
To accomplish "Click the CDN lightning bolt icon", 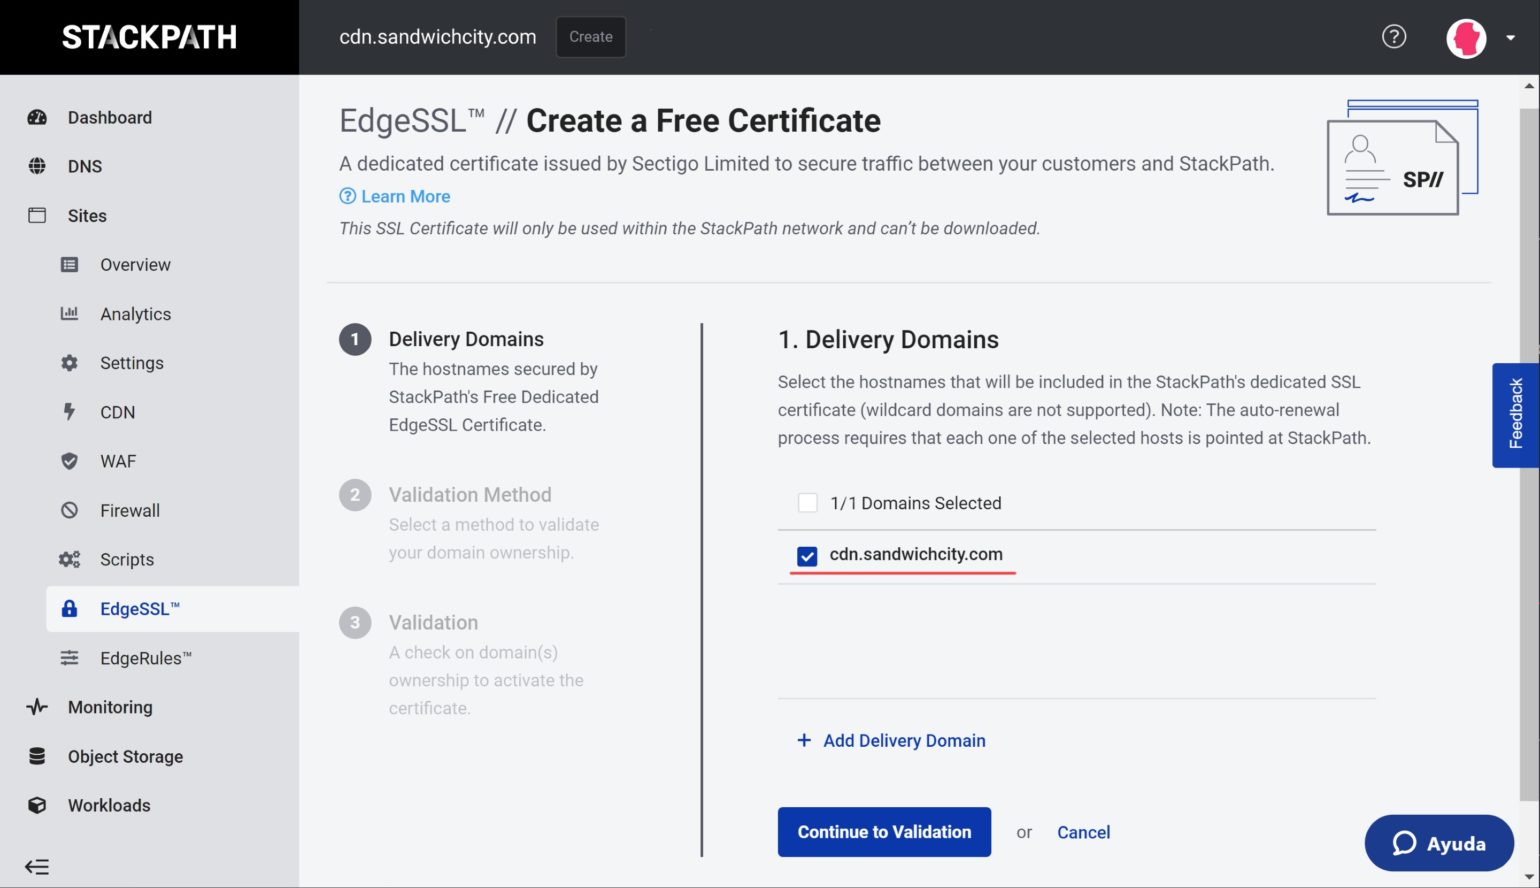I will click(x=69, y=412).
